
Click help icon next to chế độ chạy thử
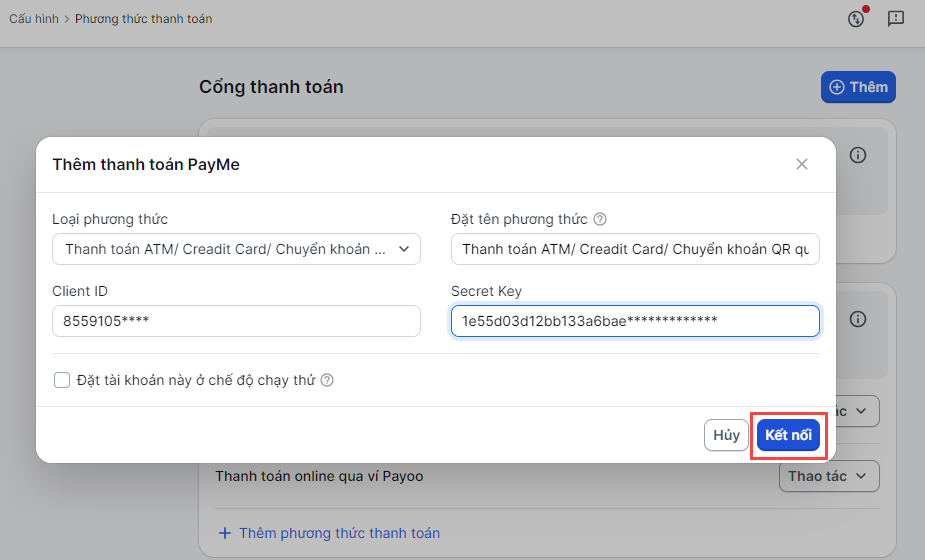pos(326,380)
